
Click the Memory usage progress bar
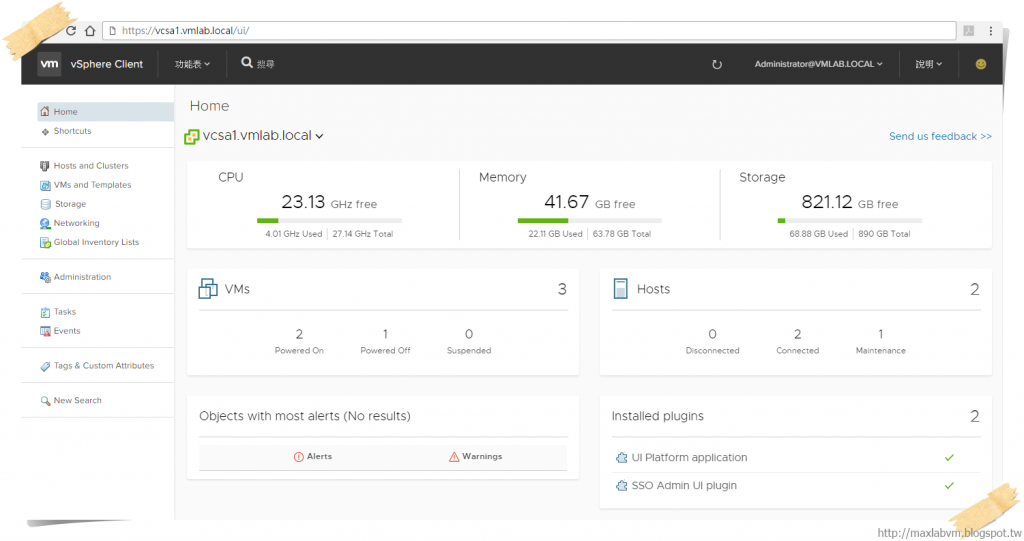tap(589, 220)
